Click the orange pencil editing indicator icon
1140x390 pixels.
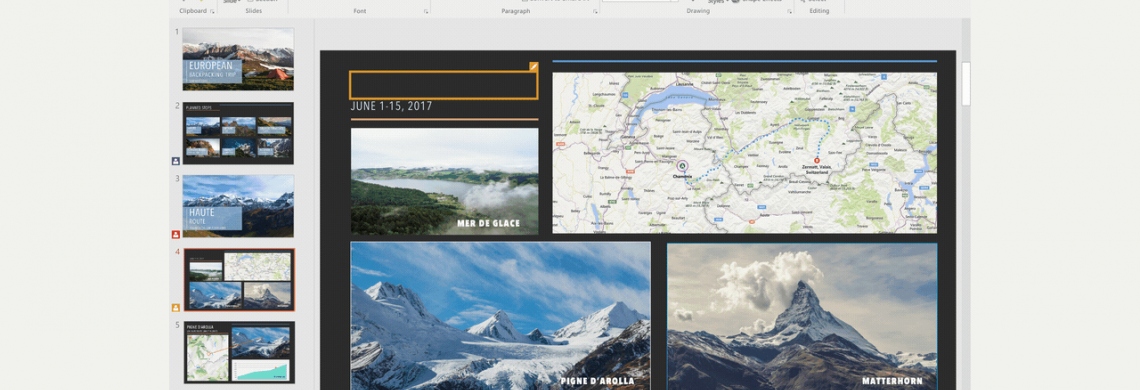(534, 66)
